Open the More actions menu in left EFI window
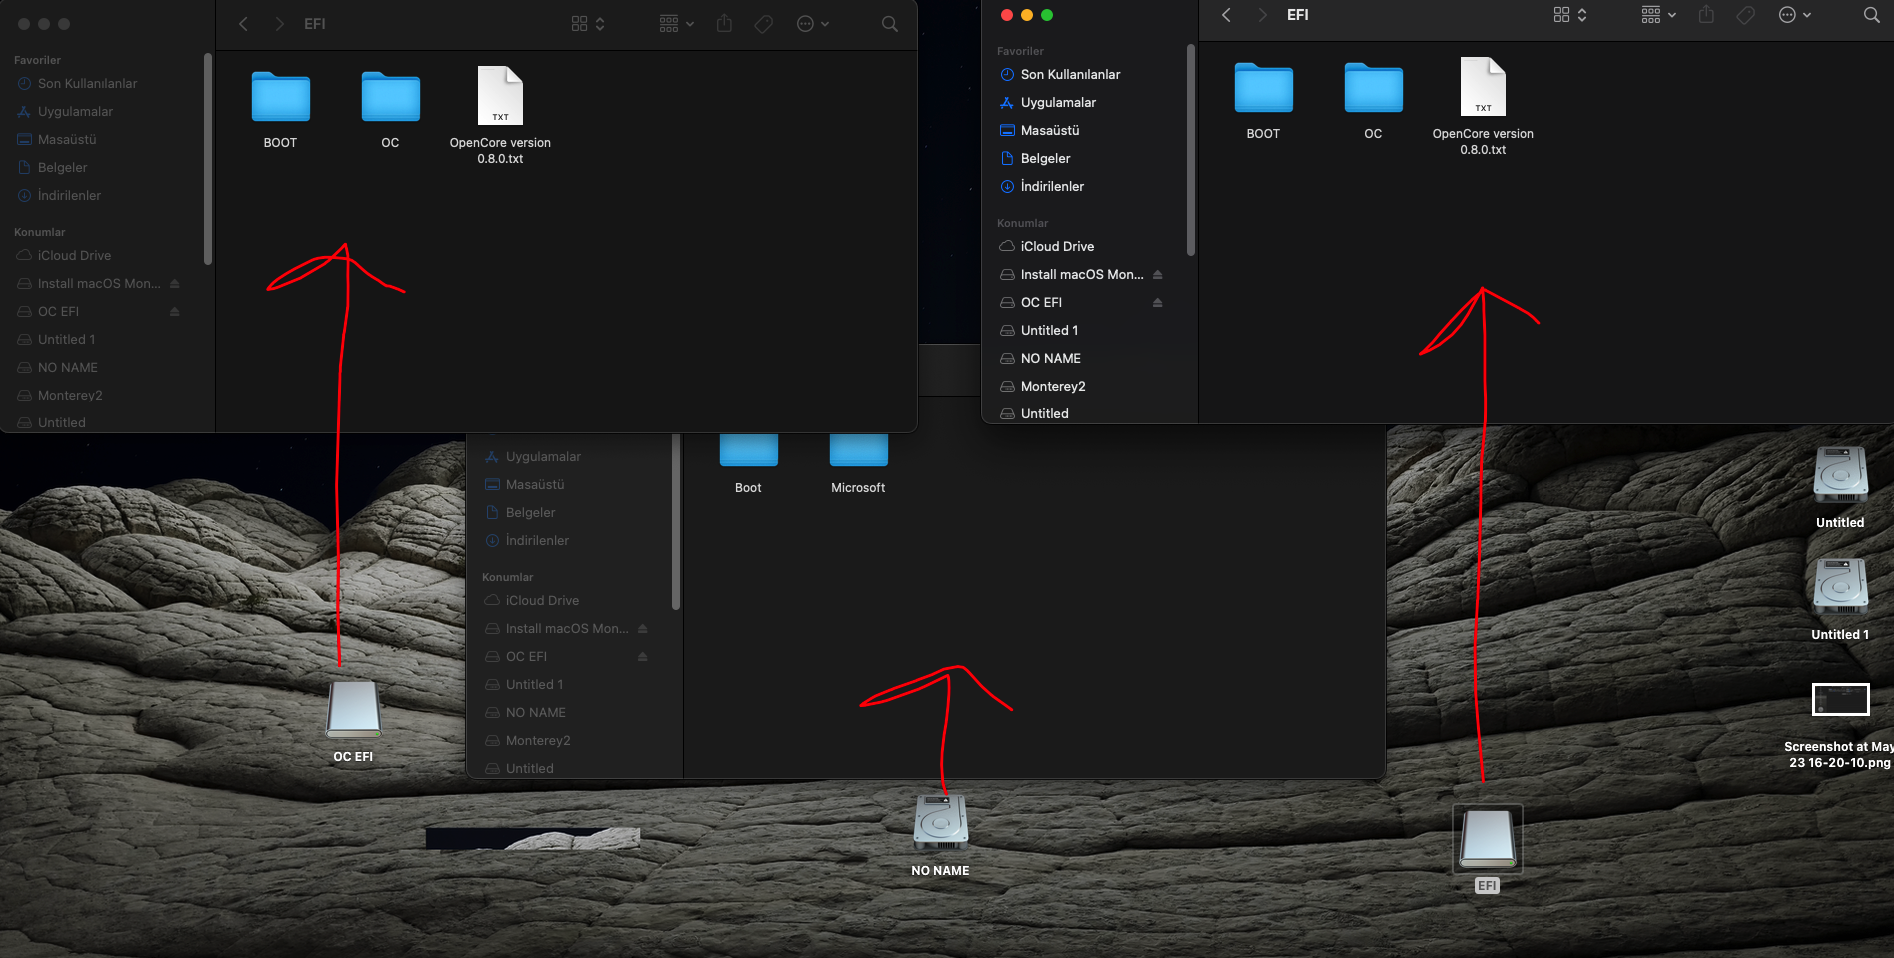This screenshot has width=1894, height=958. click(813, 24)
